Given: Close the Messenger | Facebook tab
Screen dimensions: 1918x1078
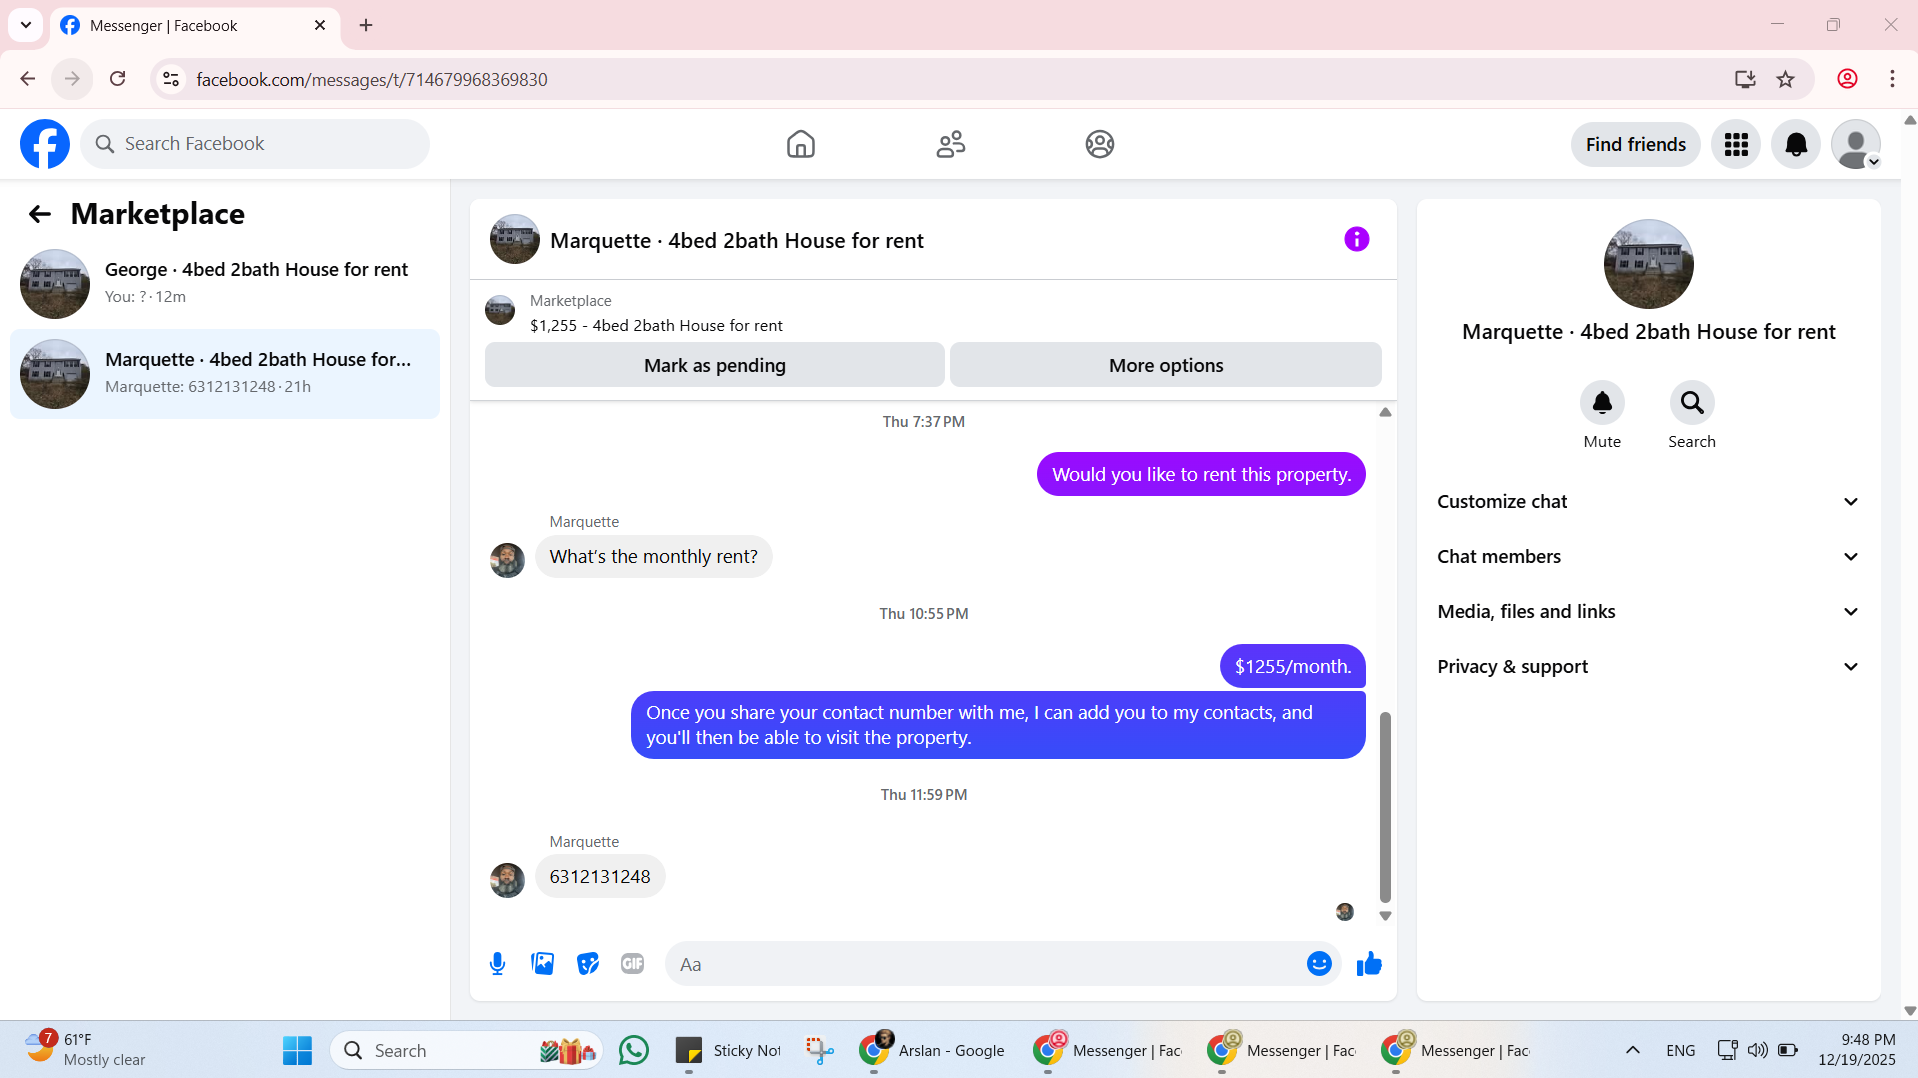Looking at the screenshot, I should [320, 26].
